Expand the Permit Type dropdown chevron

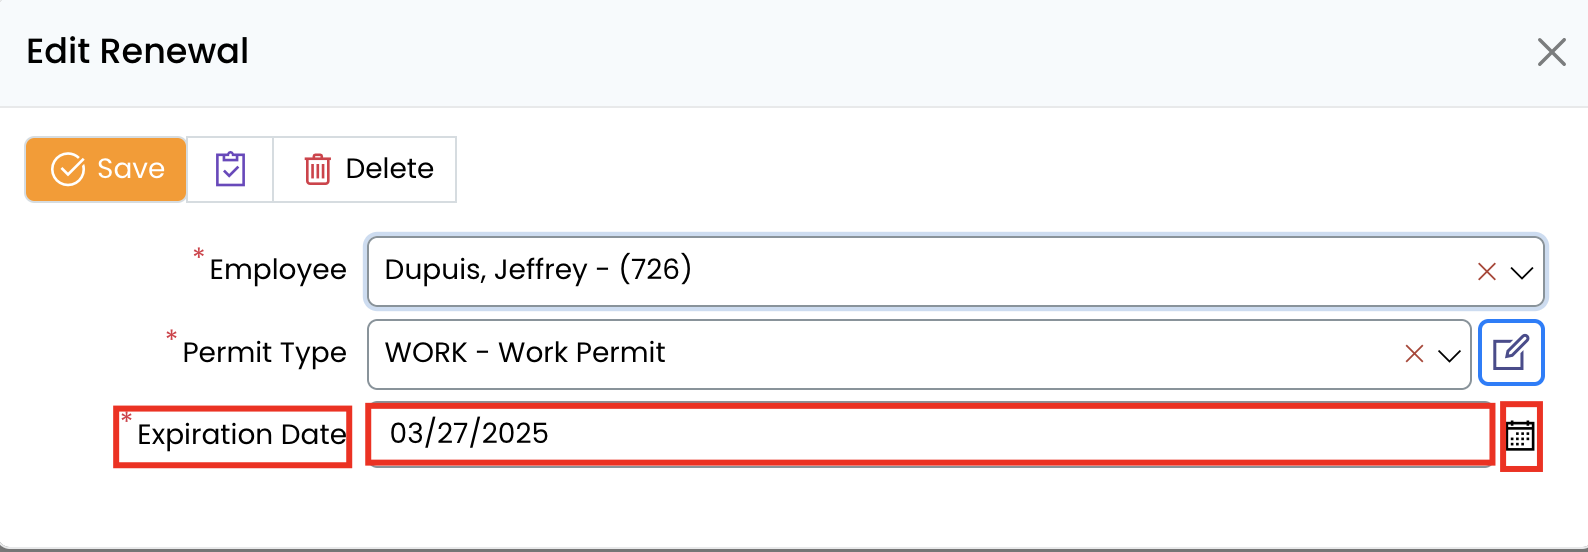tap(1449, 355)
